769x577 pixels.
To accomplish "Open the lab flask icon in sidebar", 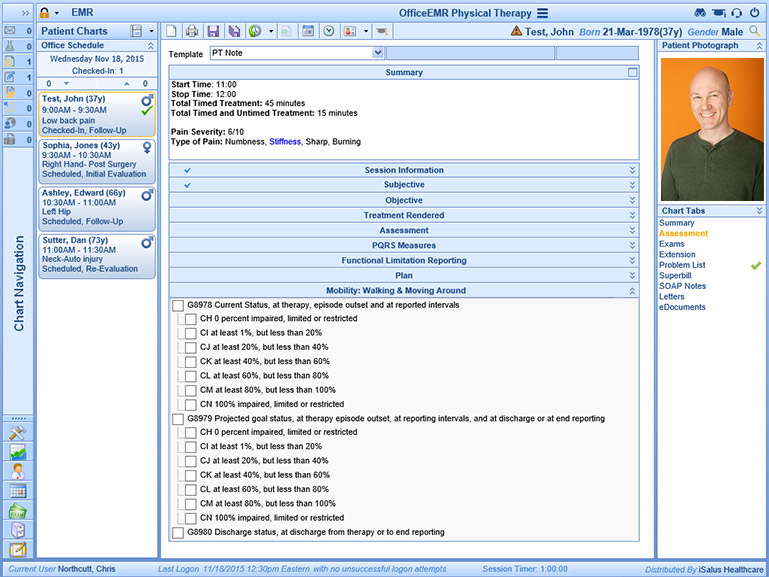I will [x=10, y=46].
